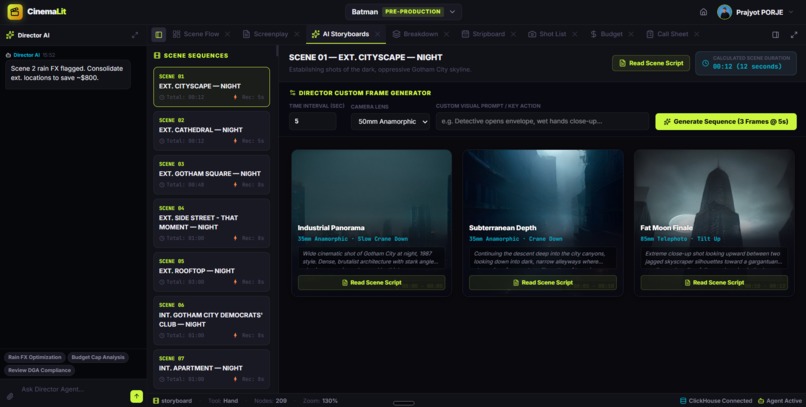Toggle the left sidebar panel icon by the tabs

[x=158, y=34]
